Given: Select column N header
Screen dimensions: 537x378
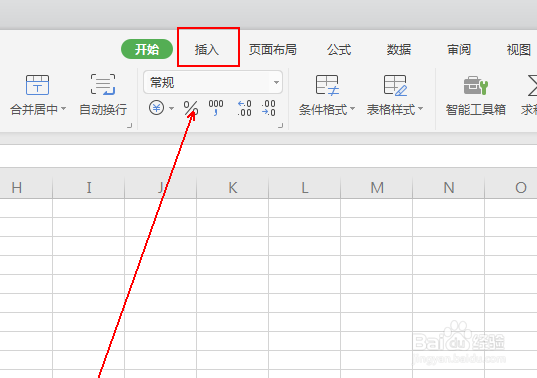Looking at the screenshot, I should tap(449, 188).
